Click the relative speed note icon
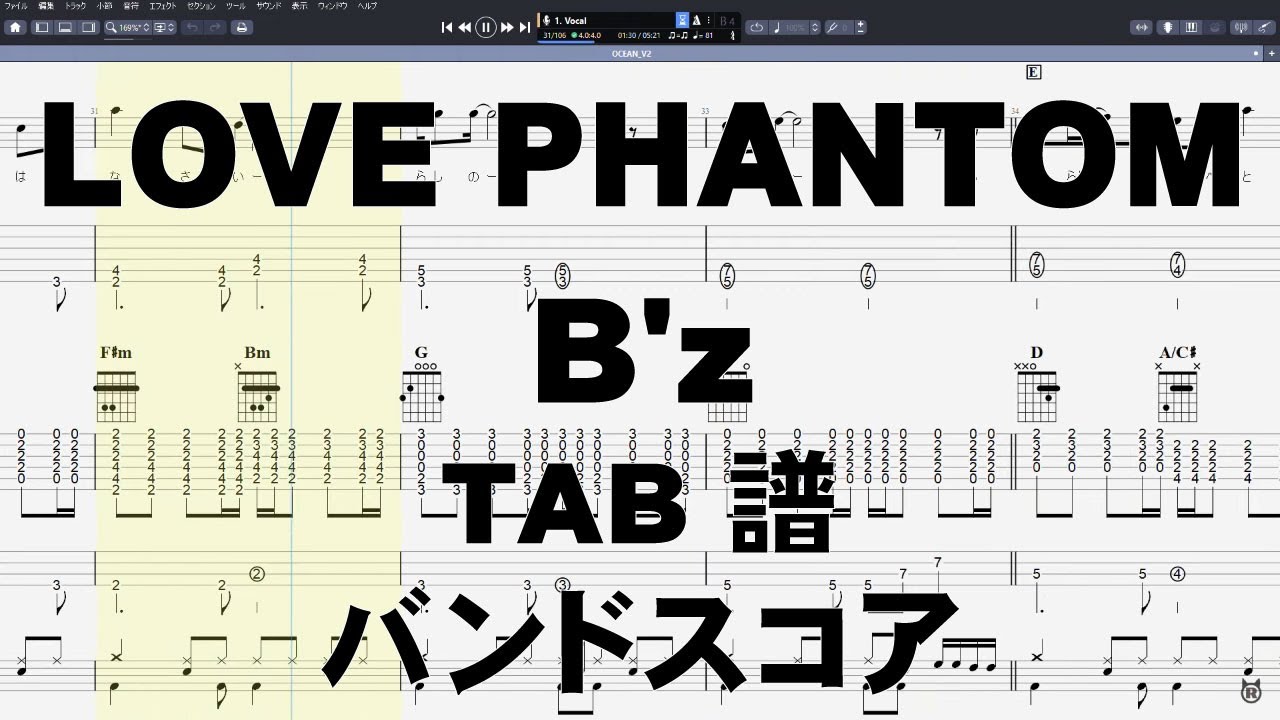The image size is (1280, 720). coord(777,28)
